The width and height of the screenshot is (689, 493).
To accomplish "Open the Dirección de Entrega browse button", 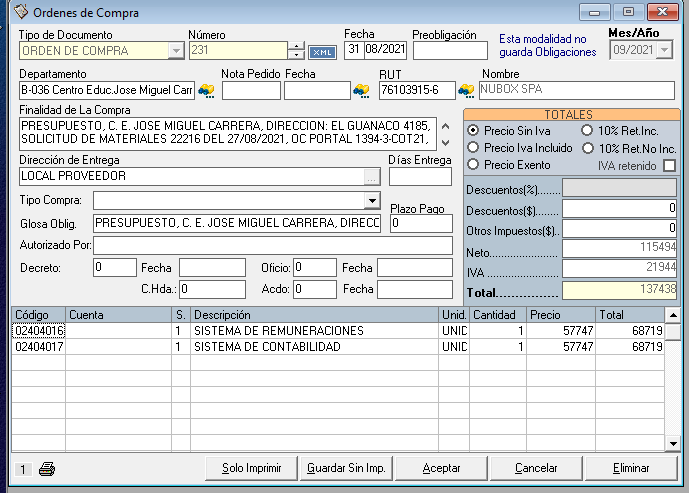I will point(372,177).
